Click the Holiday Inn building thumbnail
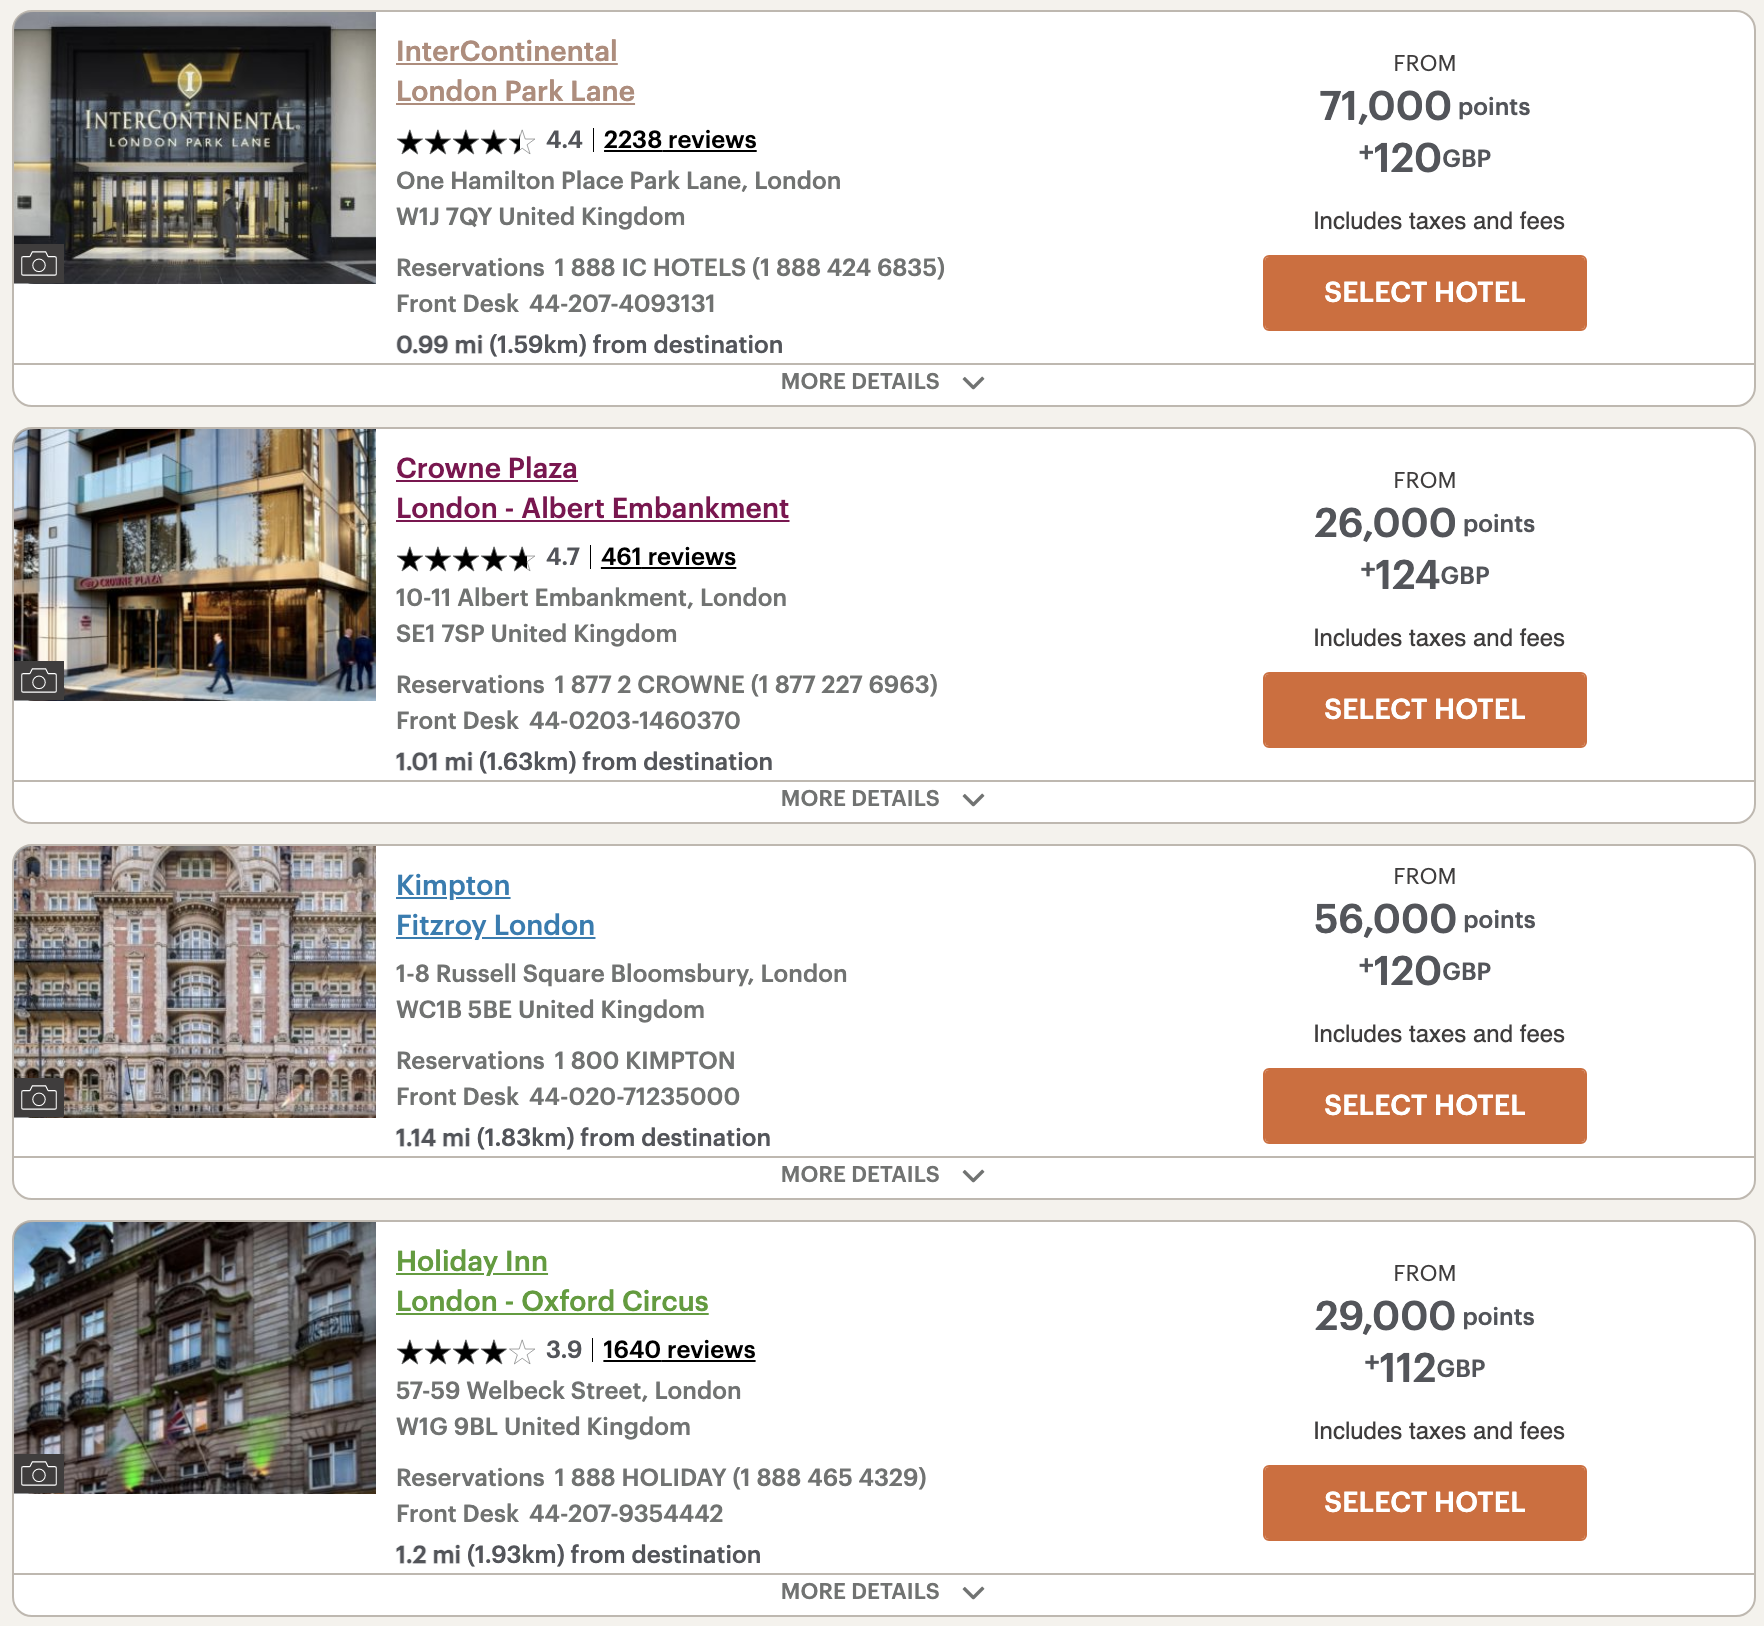The image size is (1764, 1626). tap(195, 1358)
